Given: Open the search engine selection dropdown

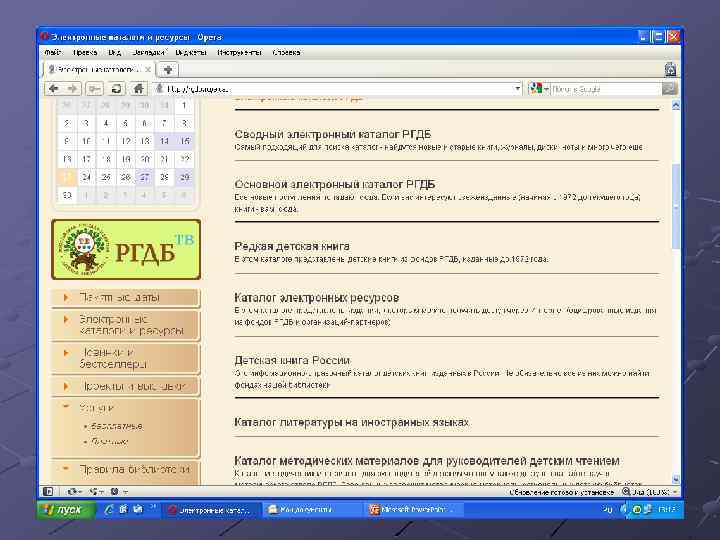Looking at the screenshot, I should 546,89.
